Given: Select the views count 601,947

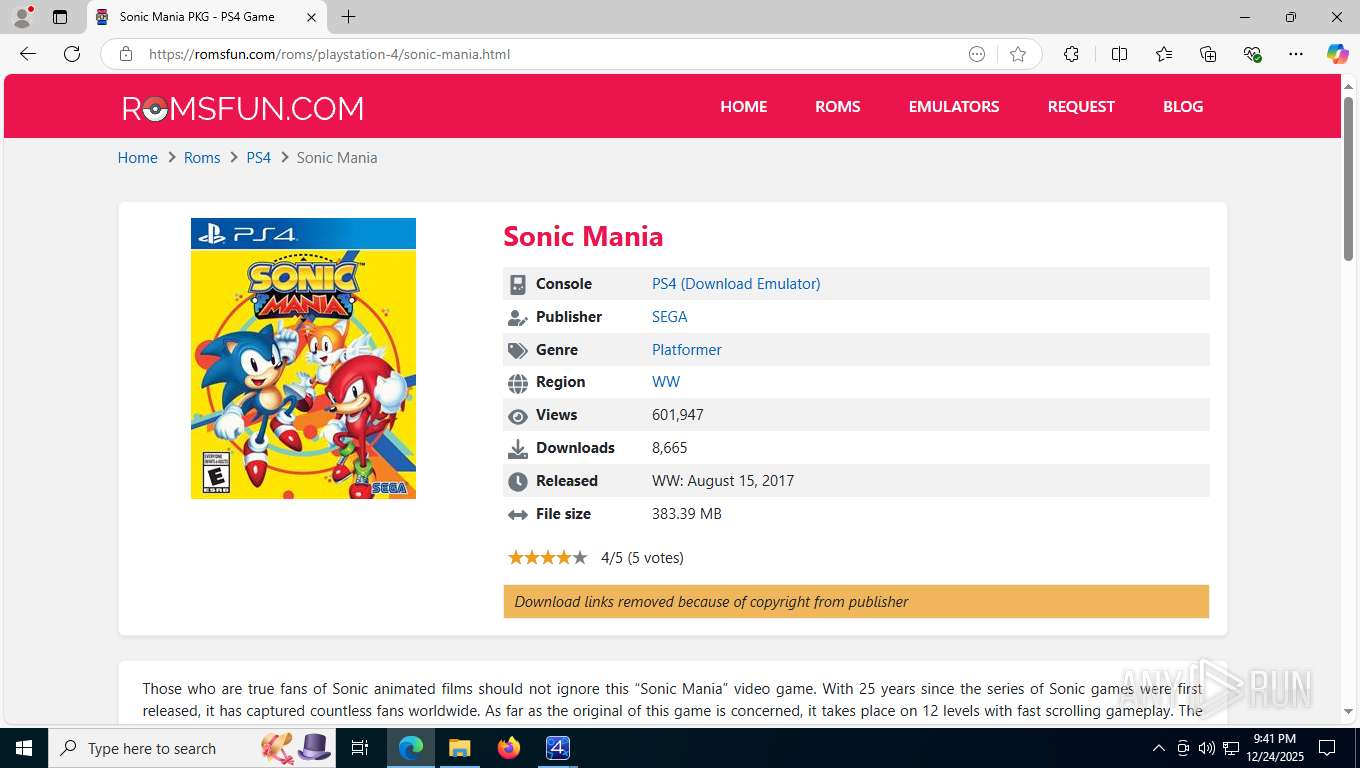Looking at the screenshot, I should [x=678, y=415].
